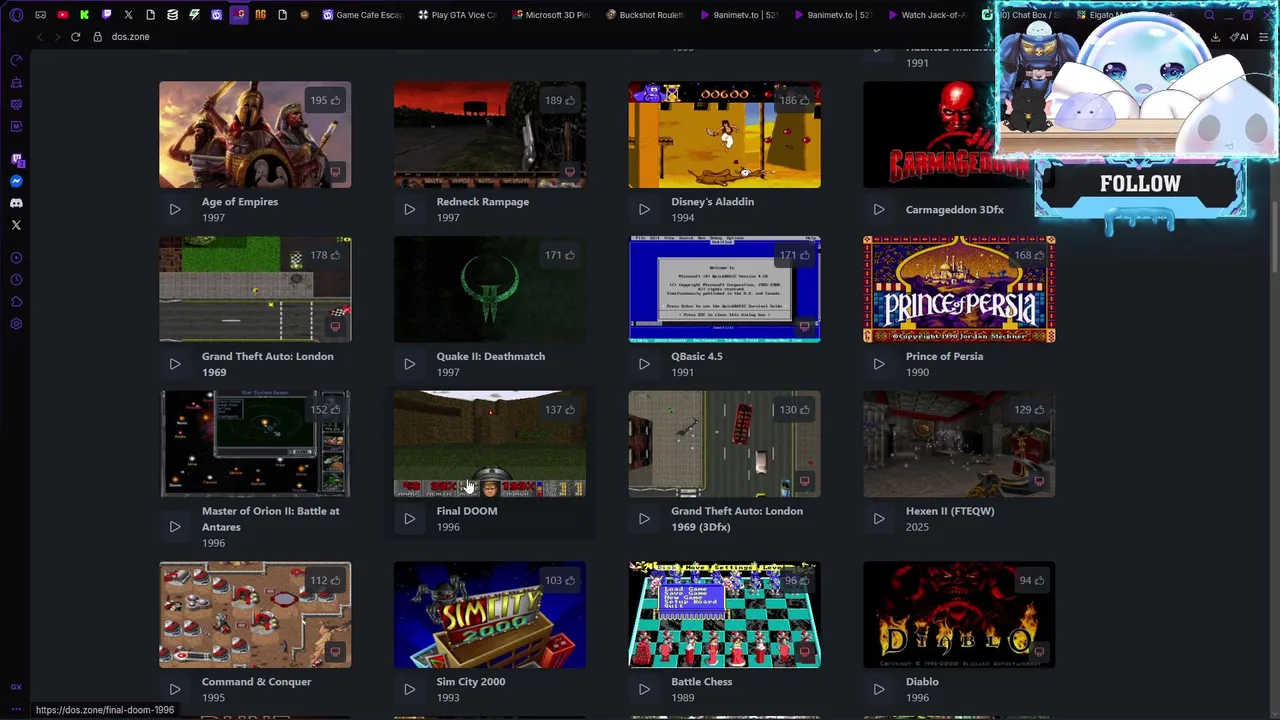Play Grand Theft Auto: London 1969
The image size is (1280, 720).
(175, 364)
